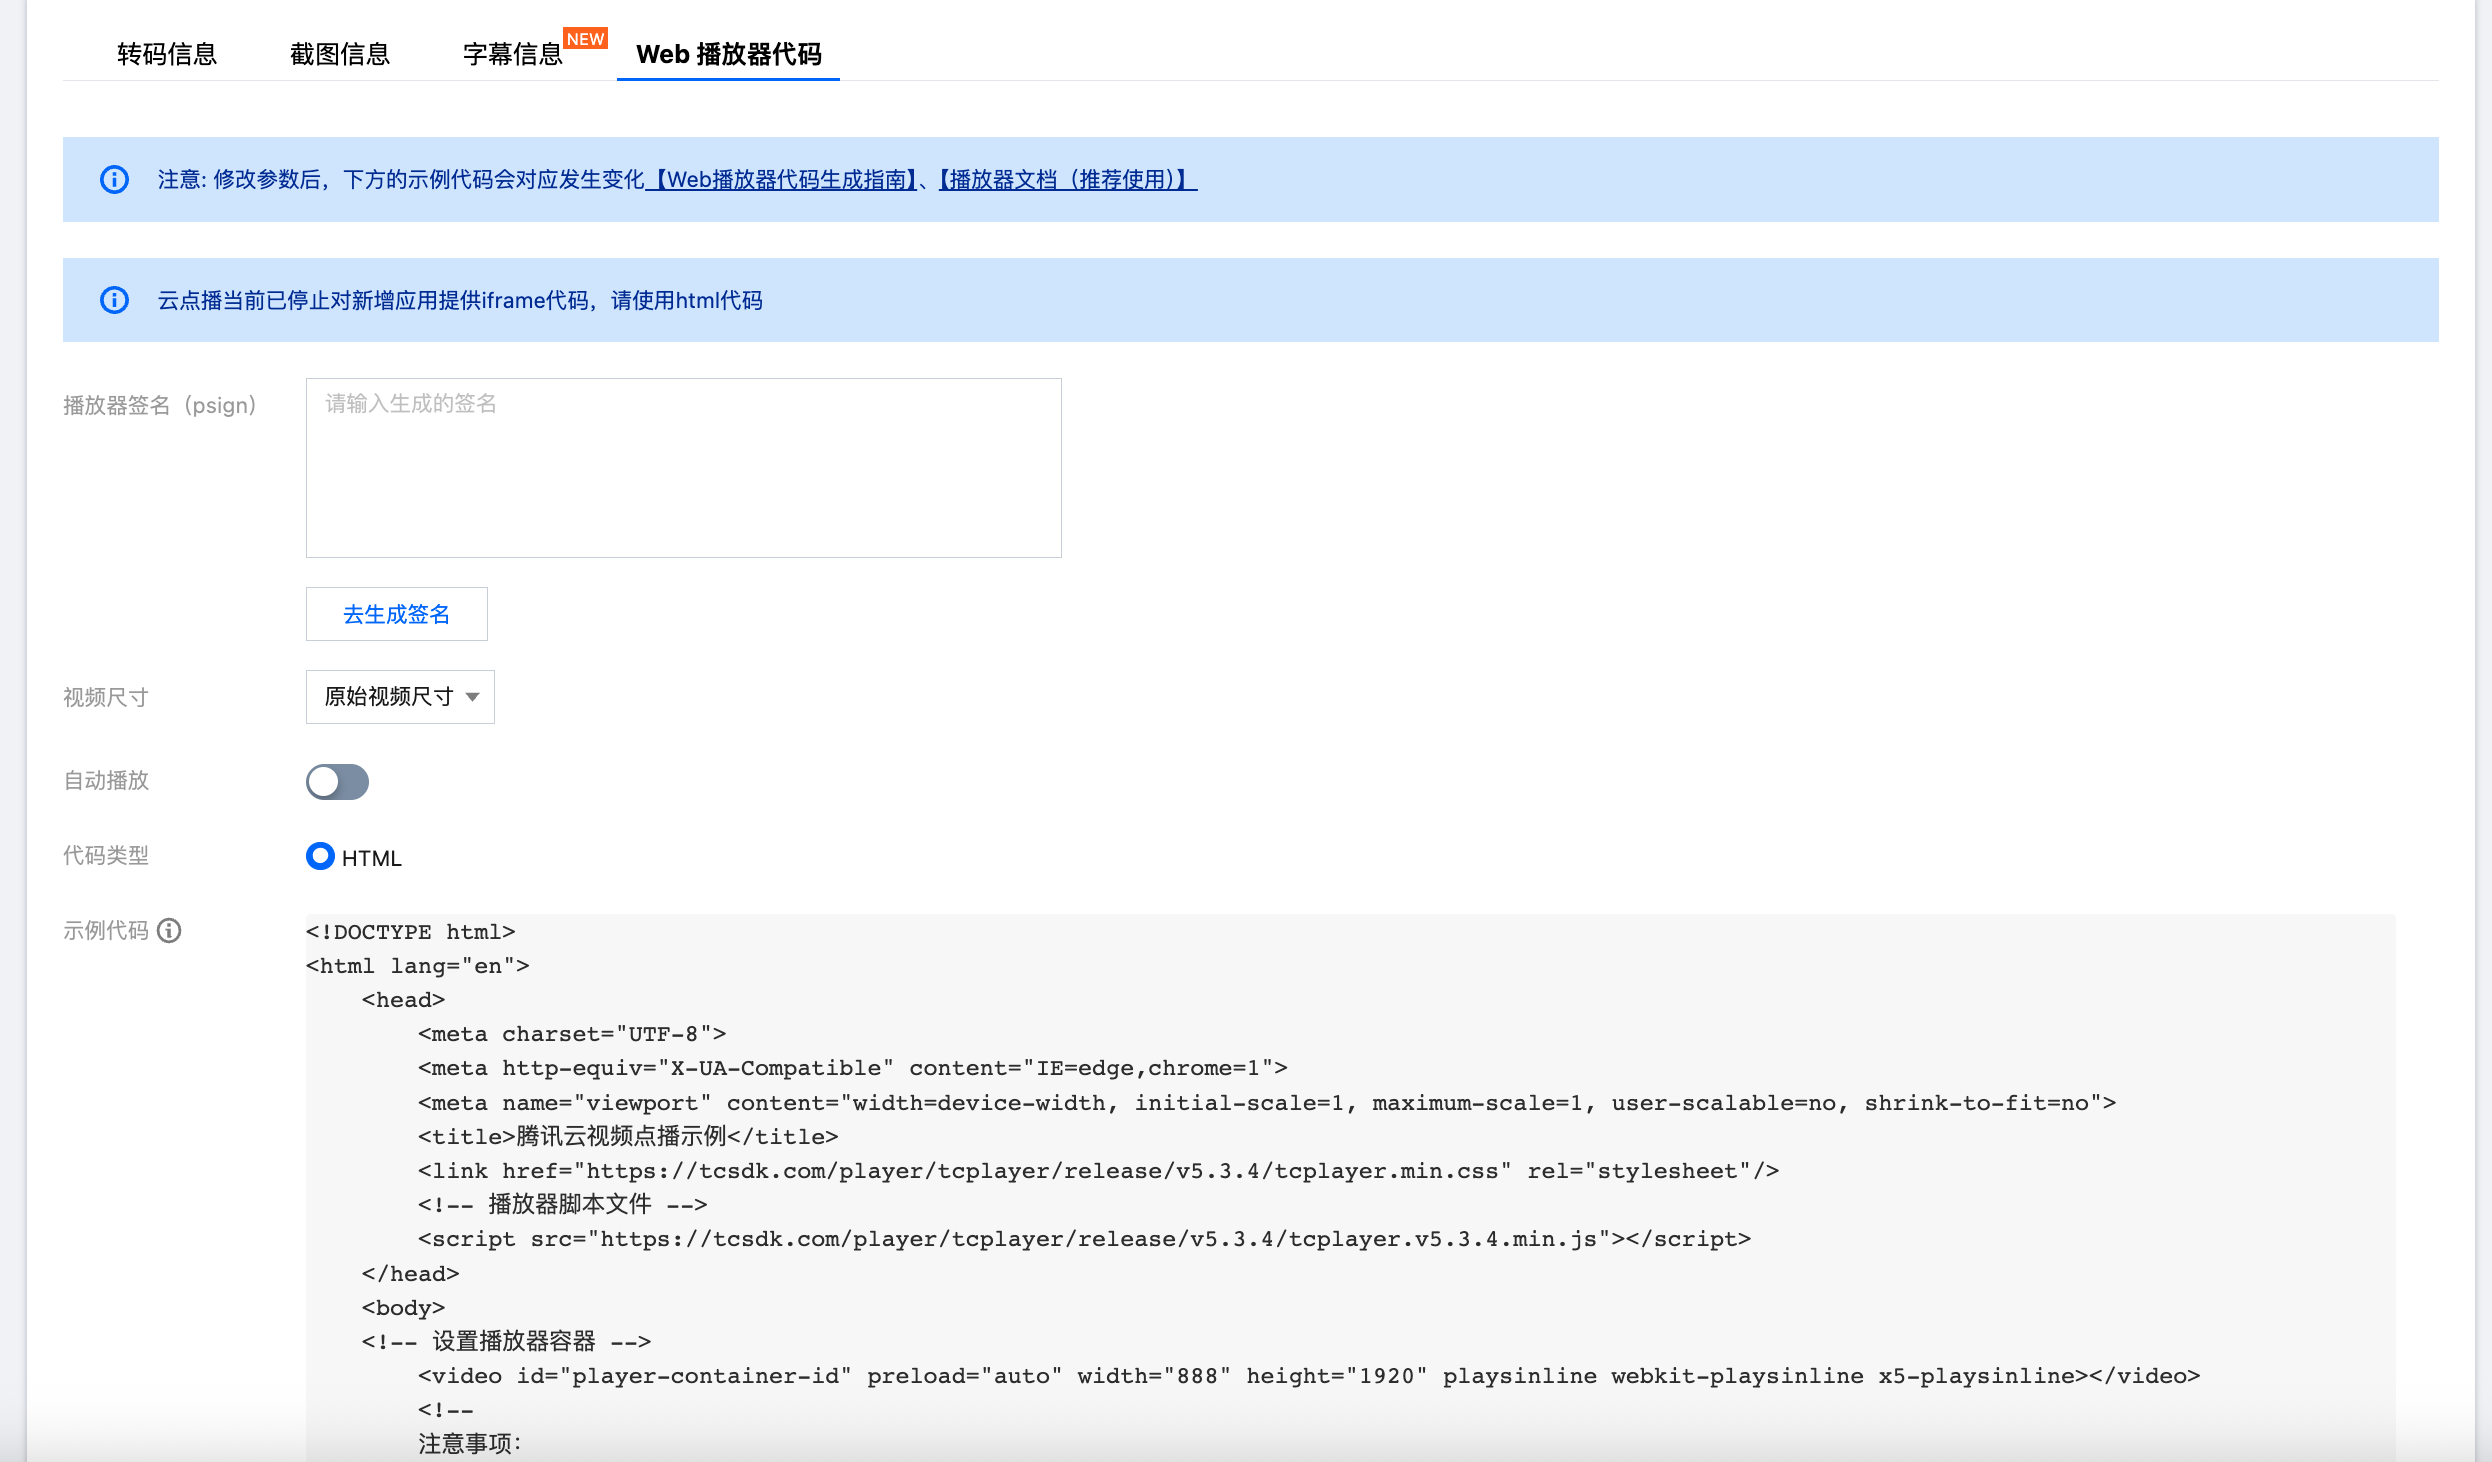
Task: Open the 播放器文档（推荐使用）link
Action: pos(1067,180)
